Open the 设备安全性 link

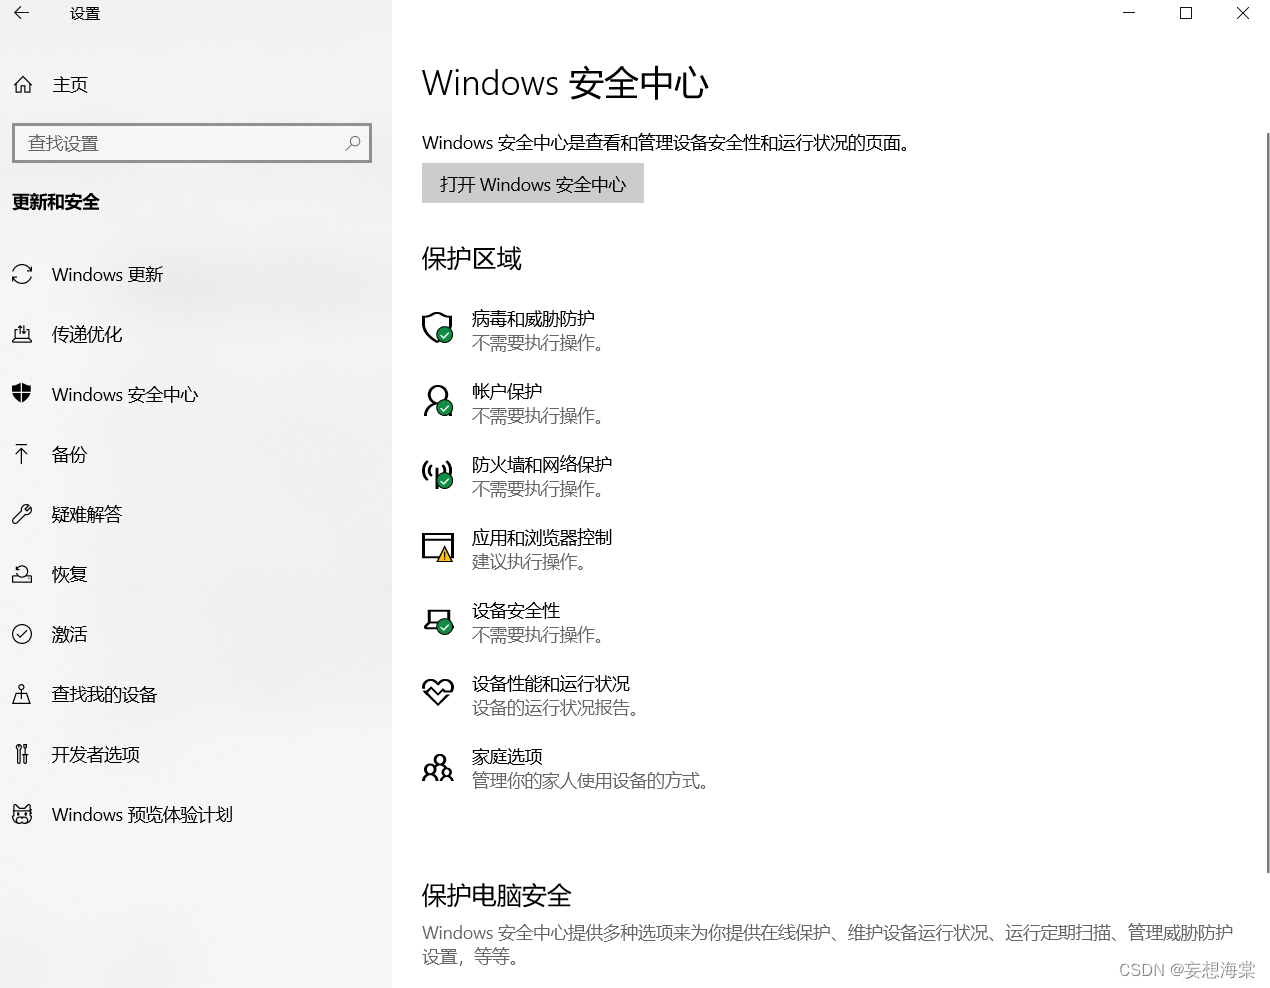pyautogui.click(x=516, y=610)
